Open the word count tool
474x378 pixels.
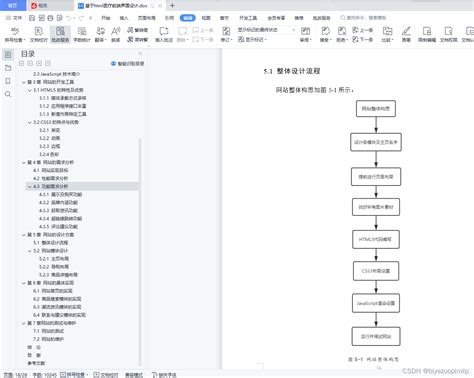coord(82,34)
